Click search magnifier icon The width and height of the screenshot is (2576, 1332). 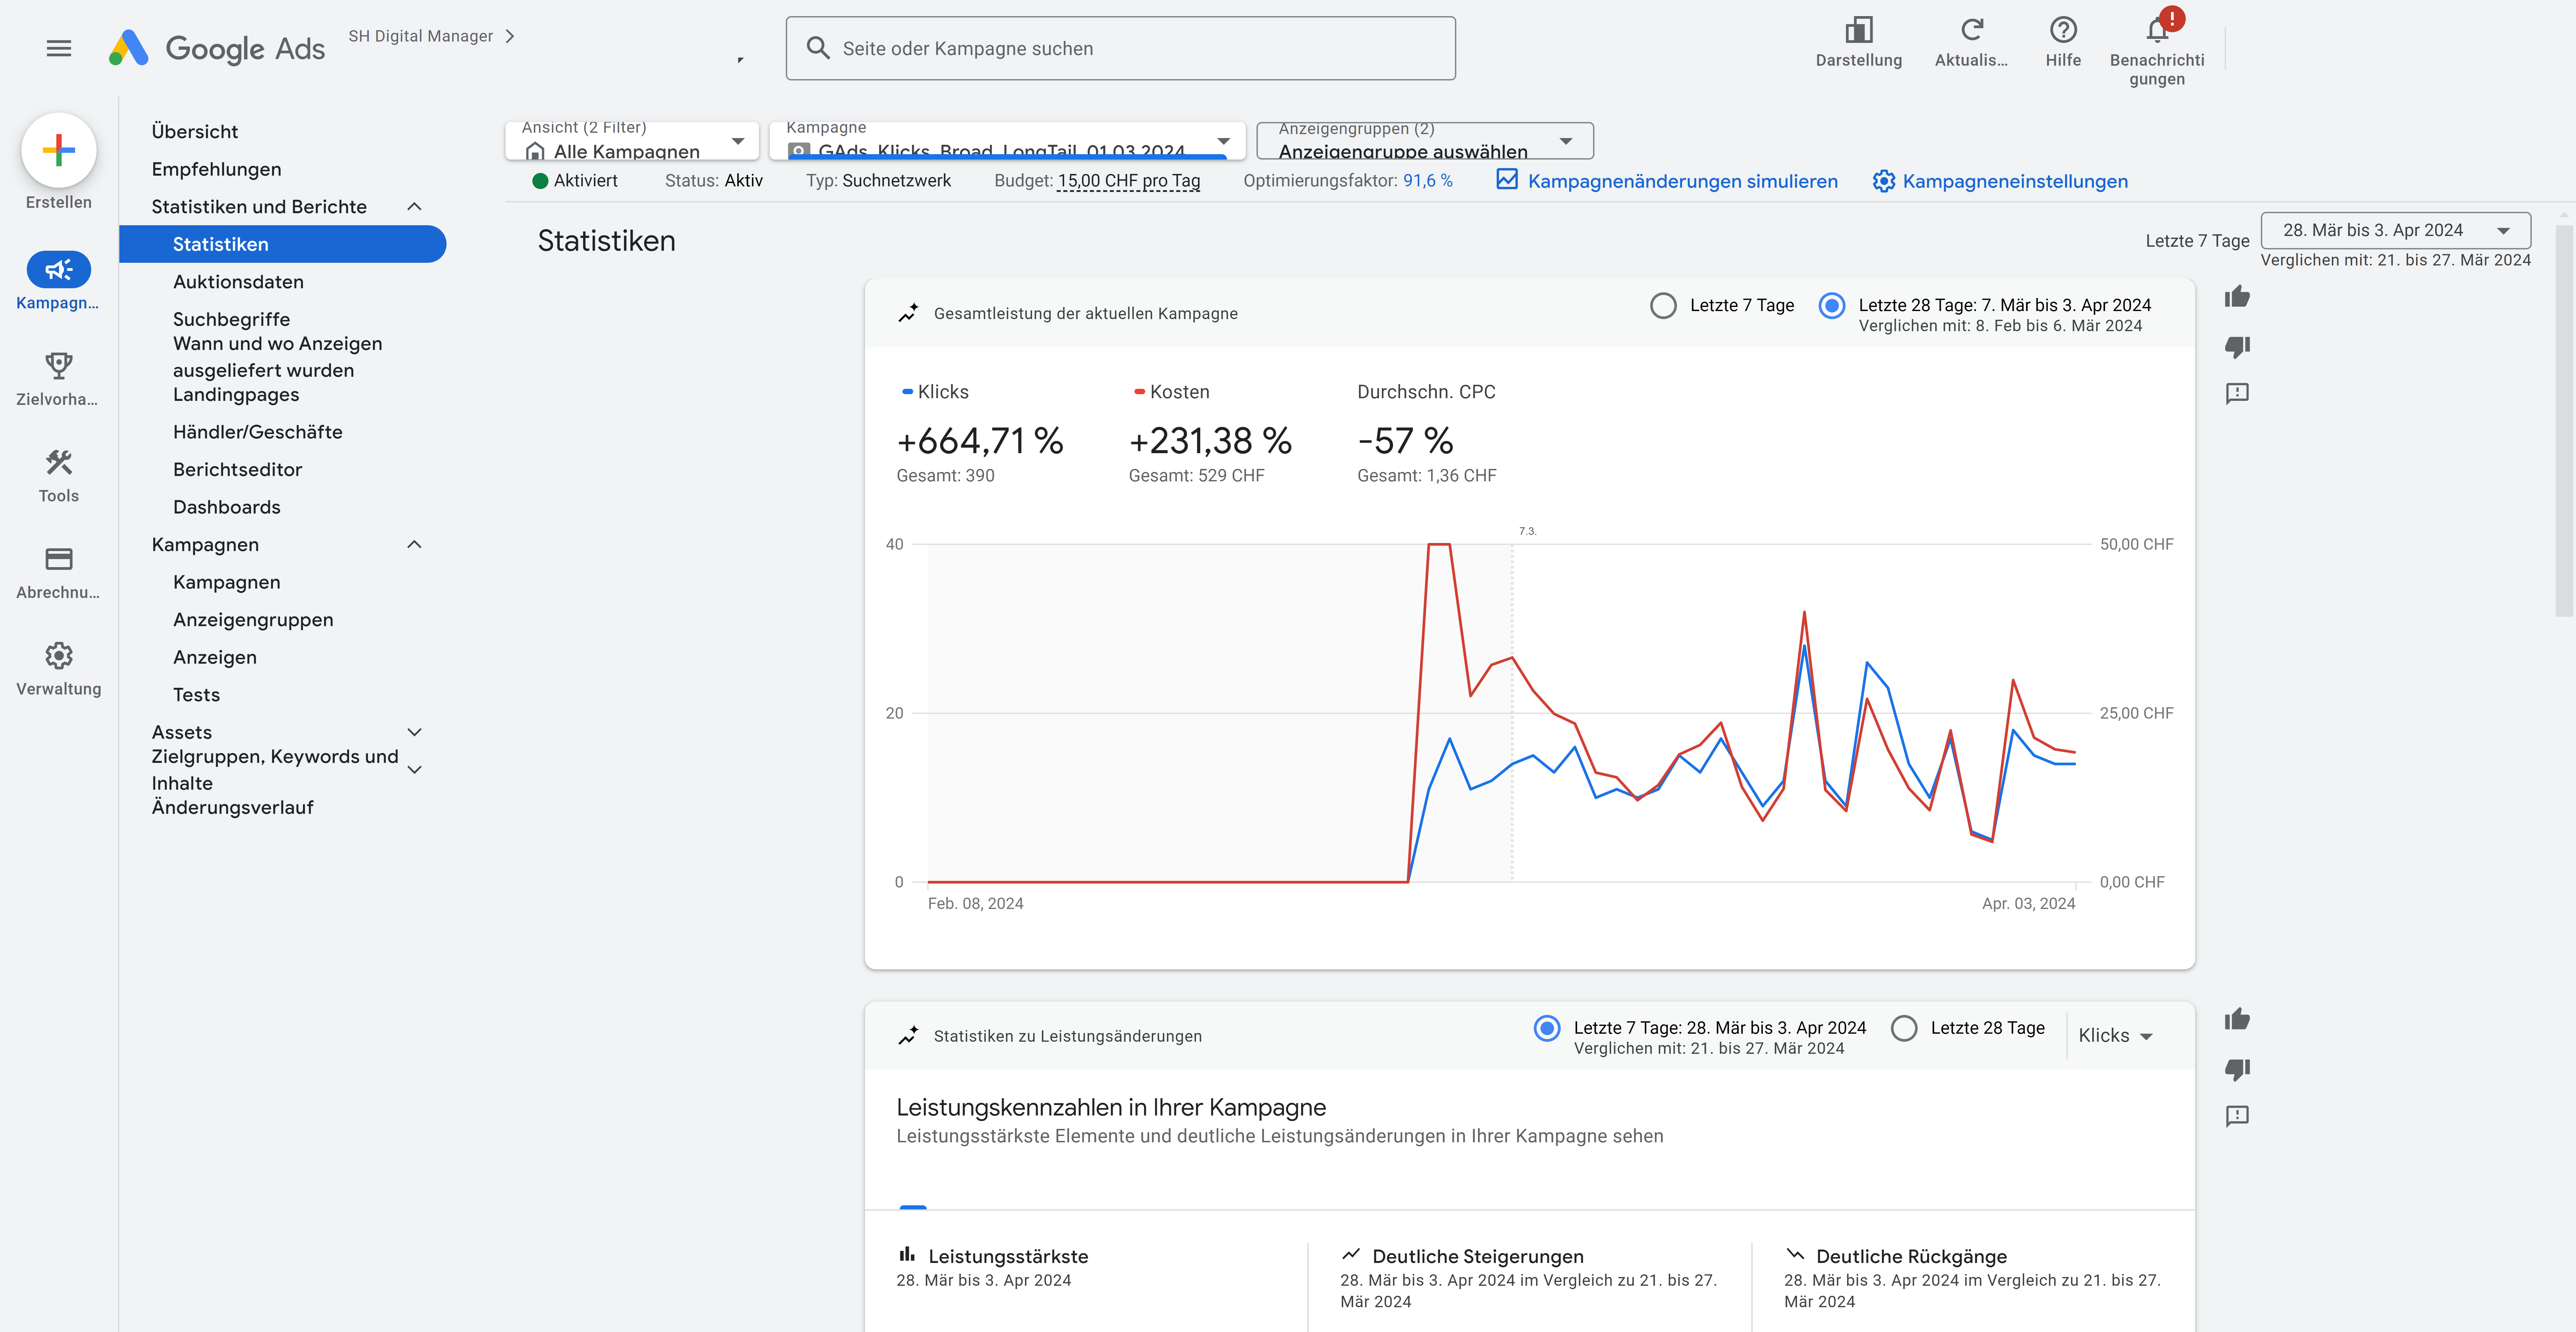pos(818,48)
